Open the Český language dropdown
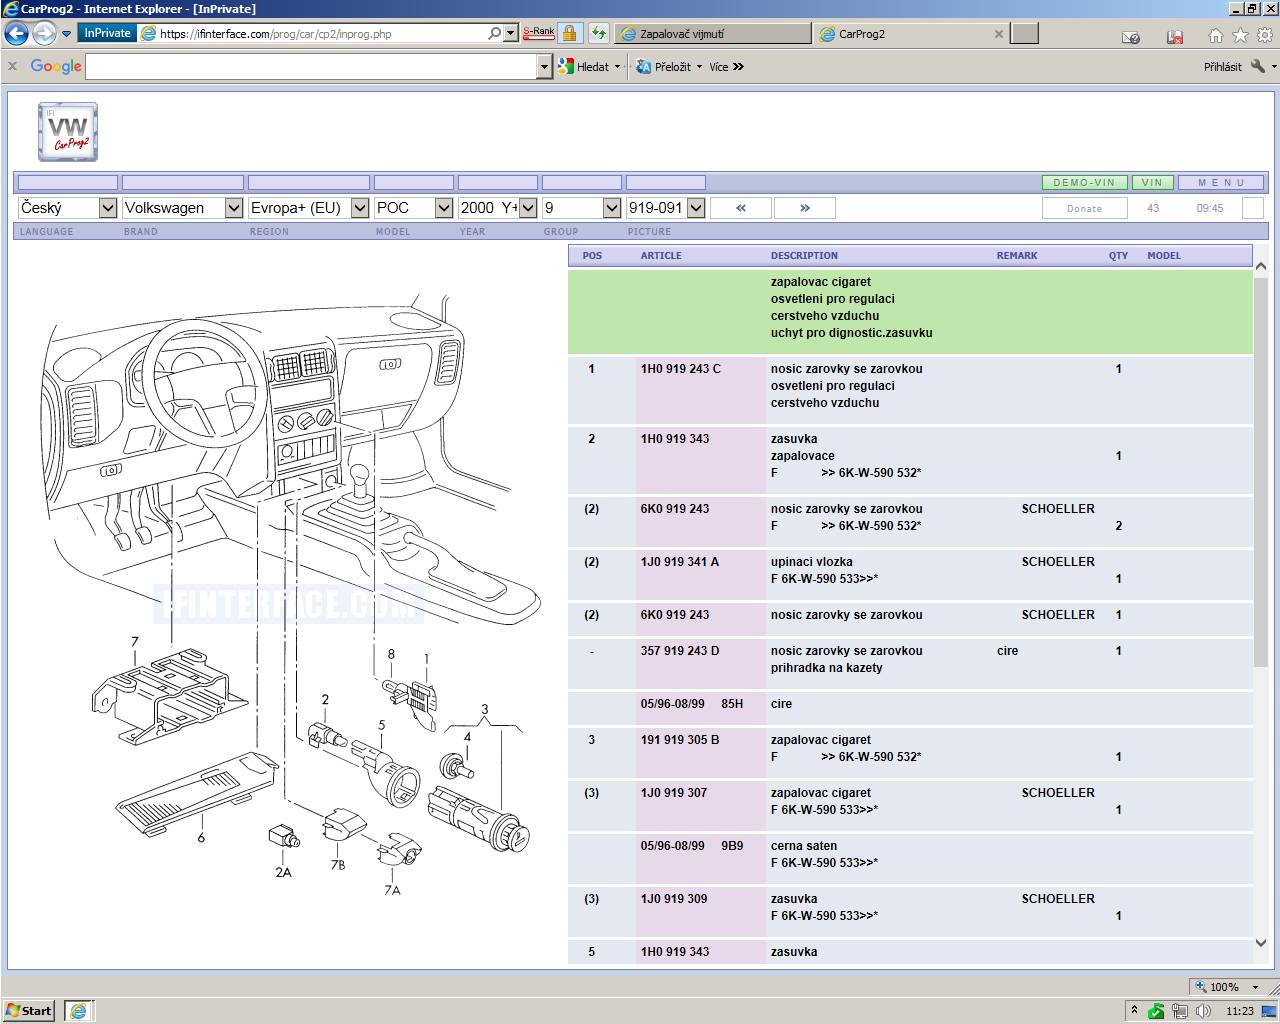This screenshot has height=1024, width=1280. click(x=68, y=208)
